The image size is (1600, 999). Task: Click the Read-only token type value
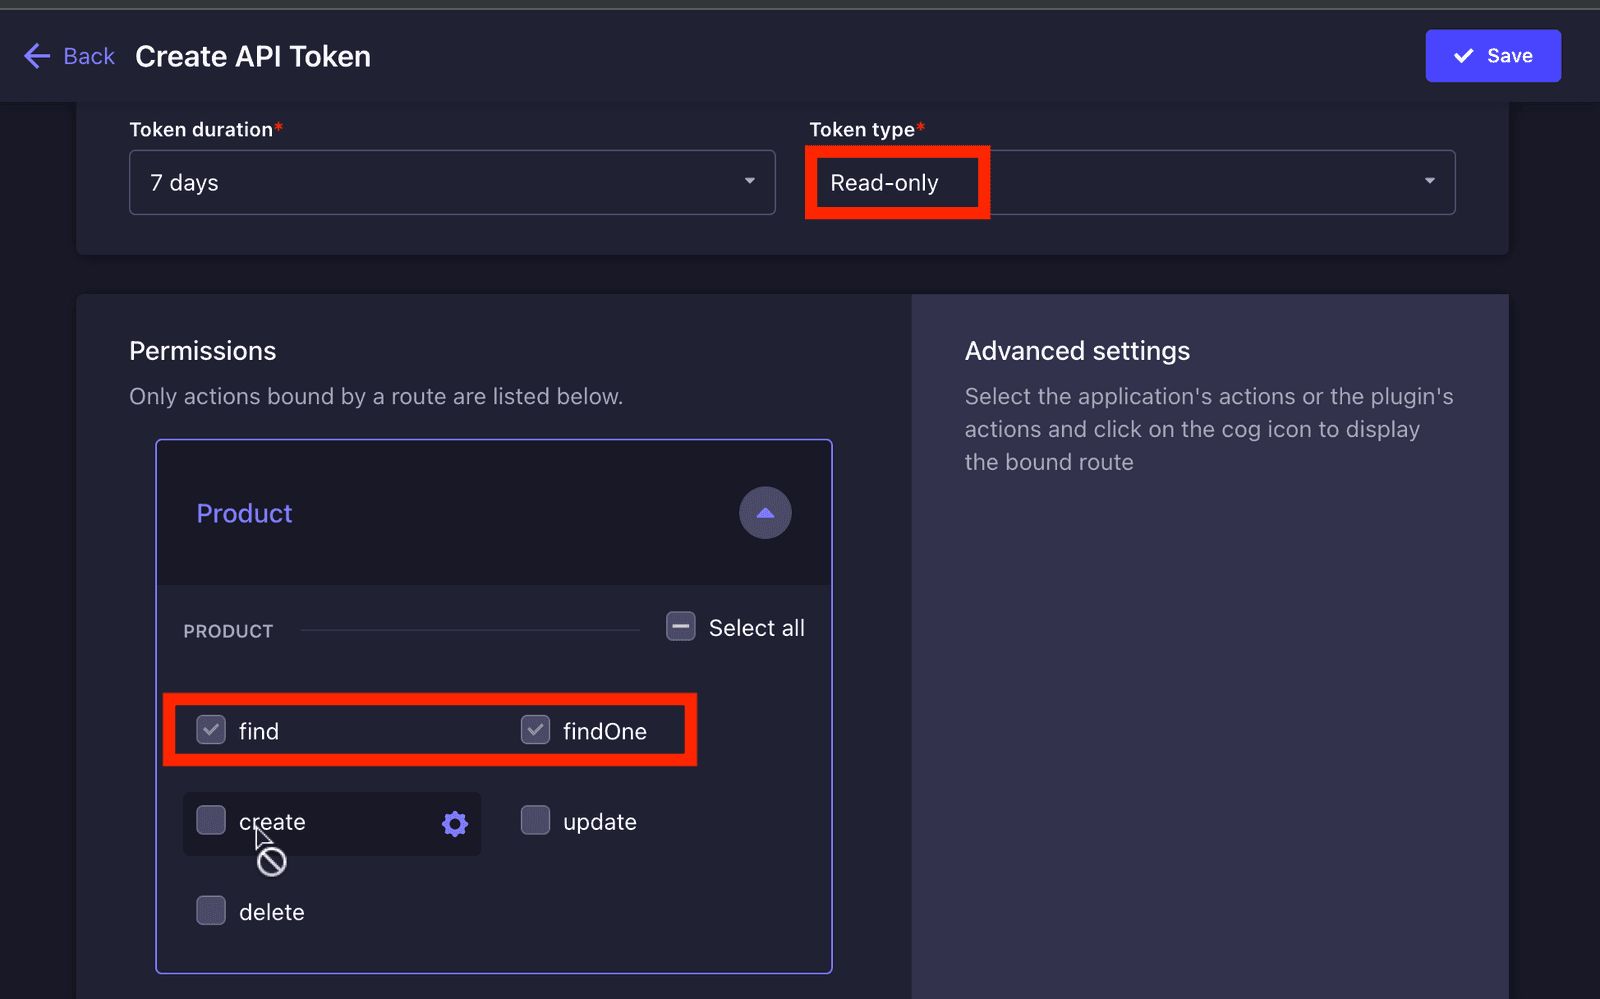884,183
